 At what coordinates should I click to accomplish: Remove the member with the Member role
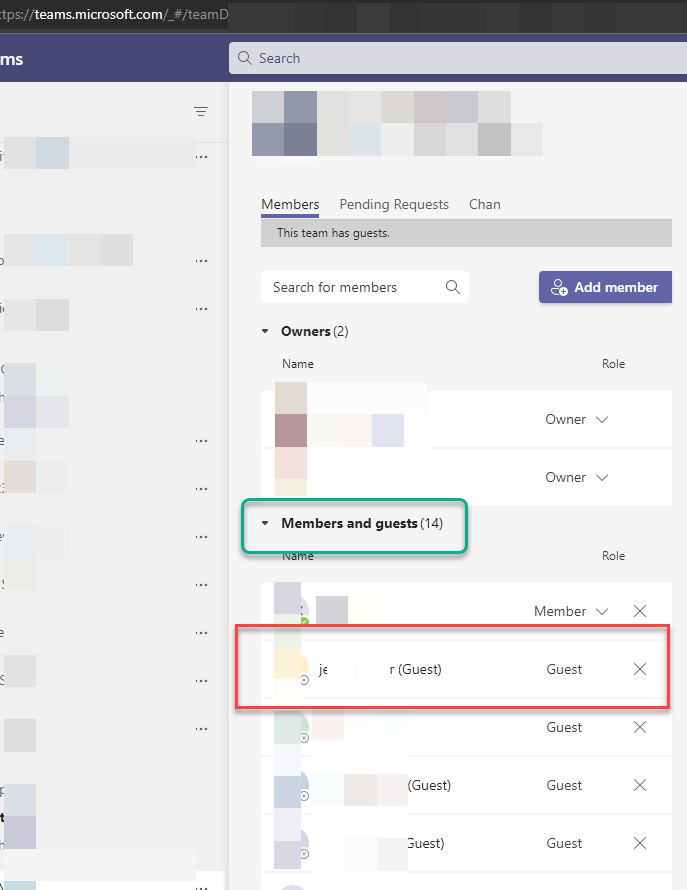640,611
